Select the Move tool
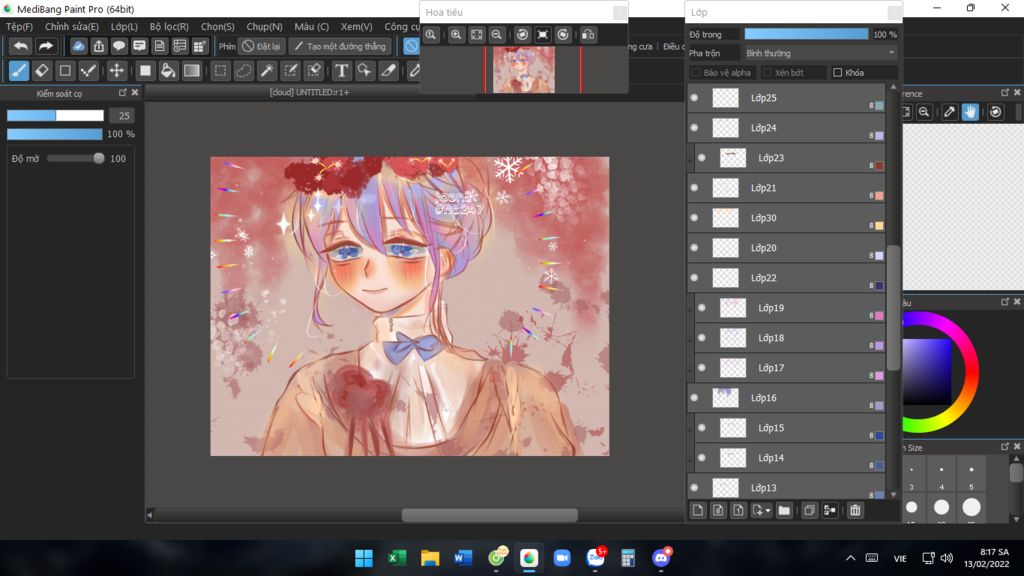The width and height of the screenshot is (1024, 576). pyautogui.click(x=117, y=71)
